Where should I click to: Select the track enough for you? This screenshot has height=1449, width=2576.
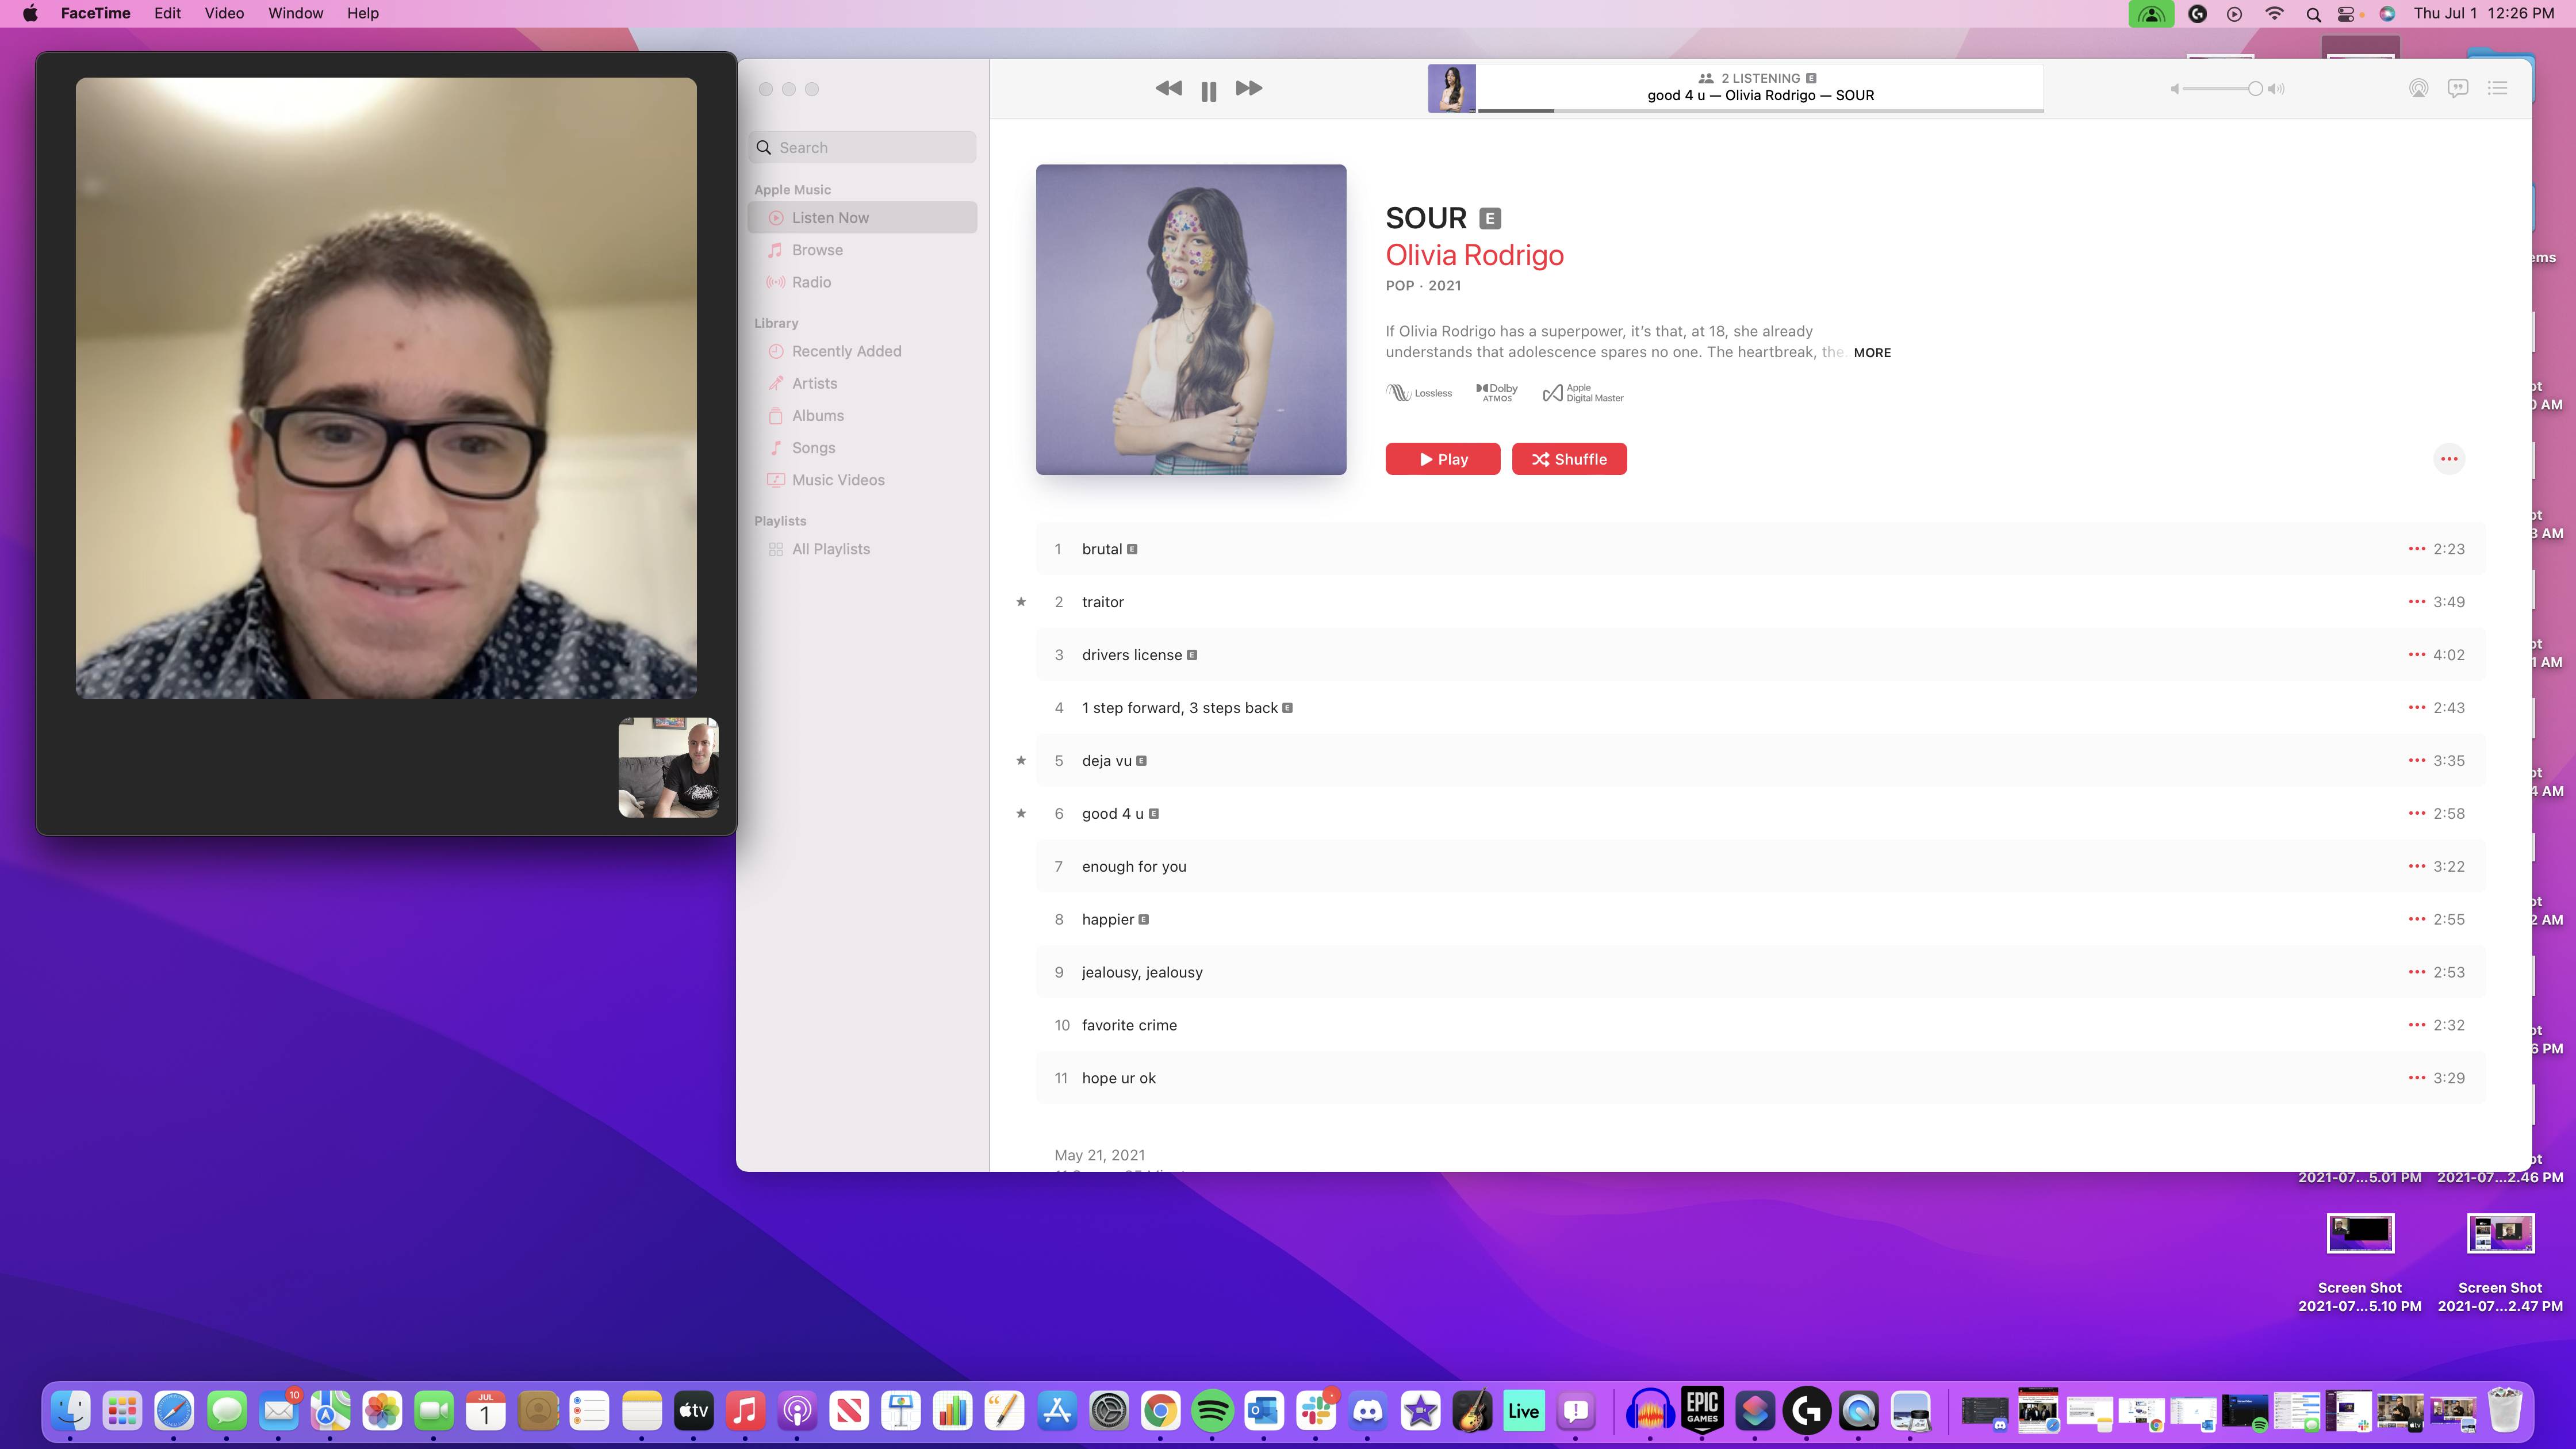tap(1761, 867)
